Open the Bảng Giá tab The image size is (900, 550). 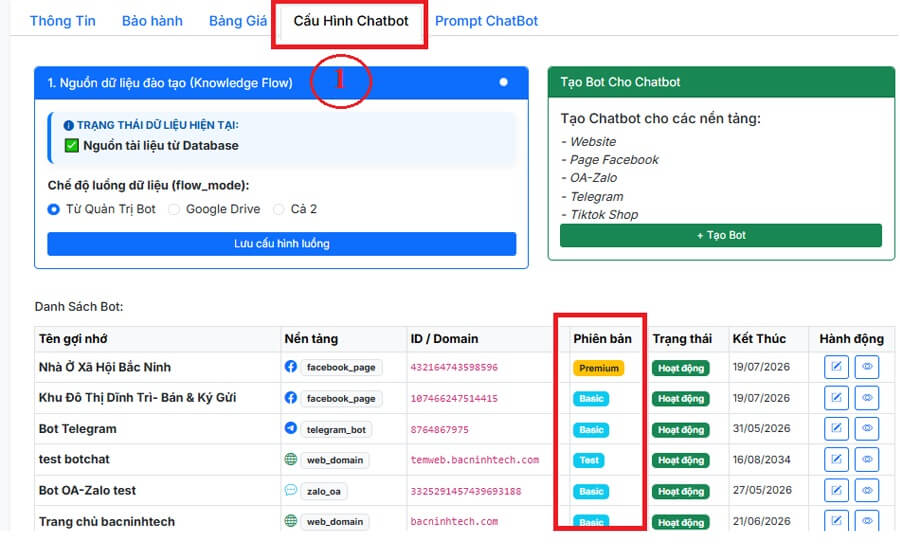238,21
